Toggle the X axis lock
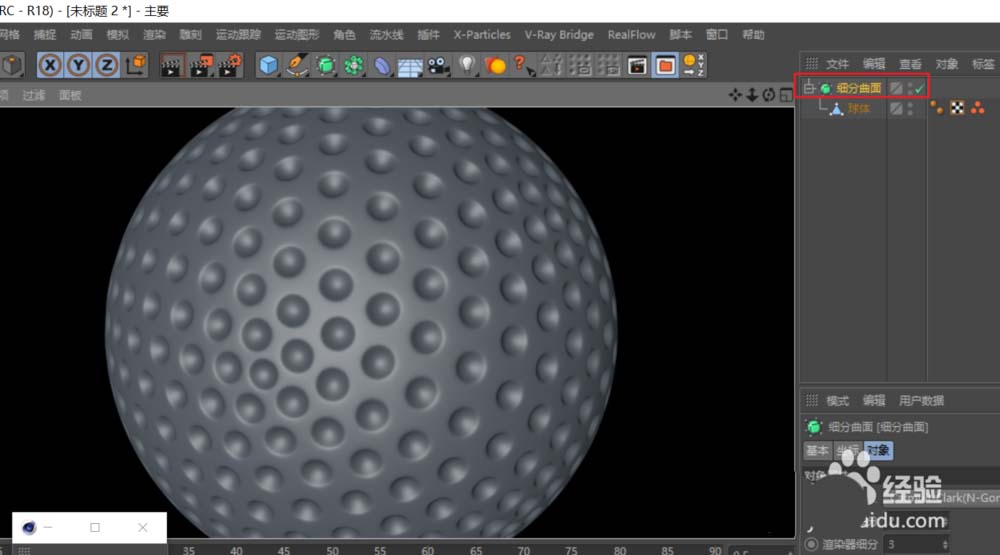Viewport: 1000px width, 555px height. (x=50, y=66)
